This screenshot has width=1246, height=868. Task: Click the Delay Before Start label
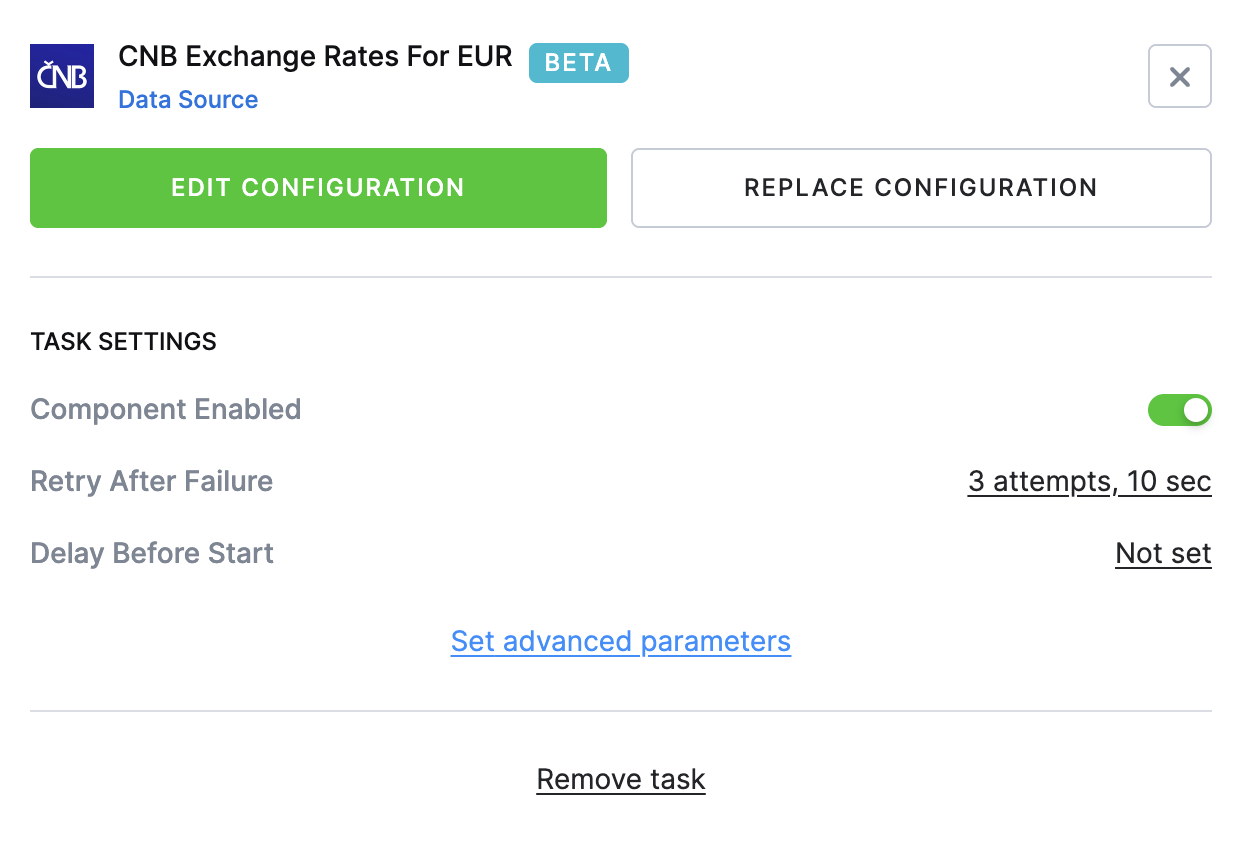pos(152,554)
